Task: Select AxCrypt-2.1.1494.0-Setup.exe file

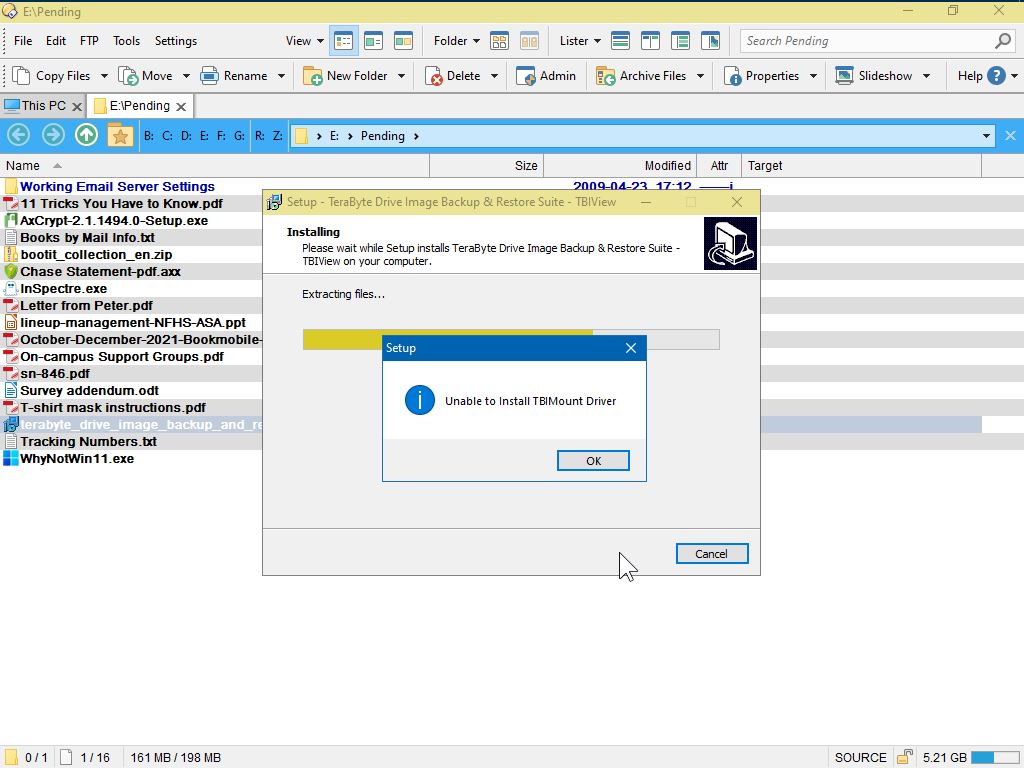Action: click(x=114, y=221)
